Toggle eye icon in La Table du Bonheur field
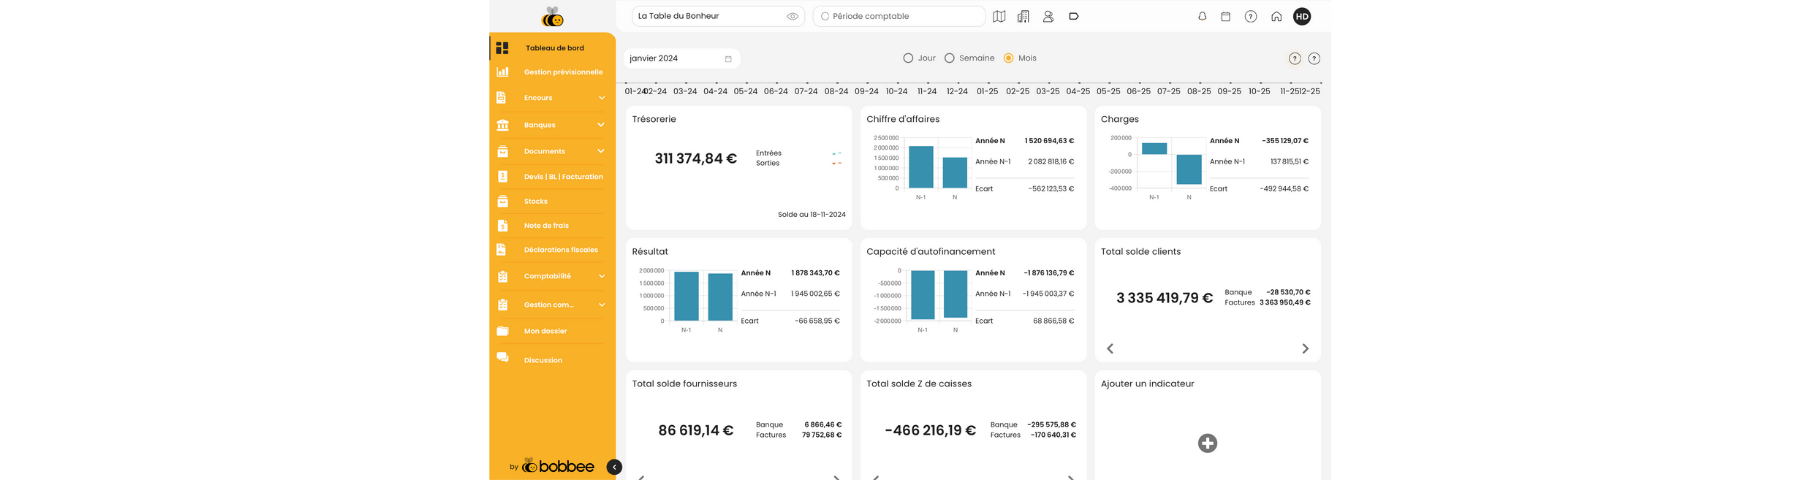The image size is (1820, 480). [792, 16]
